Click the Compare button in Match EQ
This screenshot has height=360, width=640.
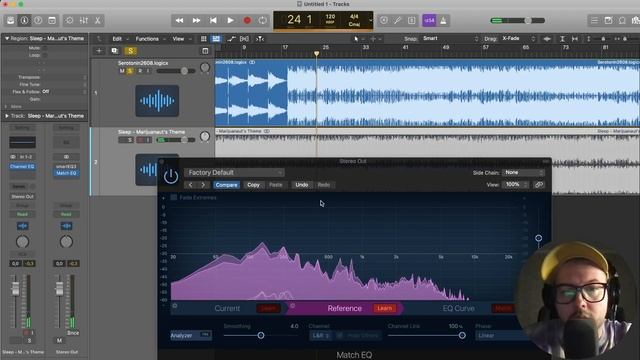click(227, 185)
